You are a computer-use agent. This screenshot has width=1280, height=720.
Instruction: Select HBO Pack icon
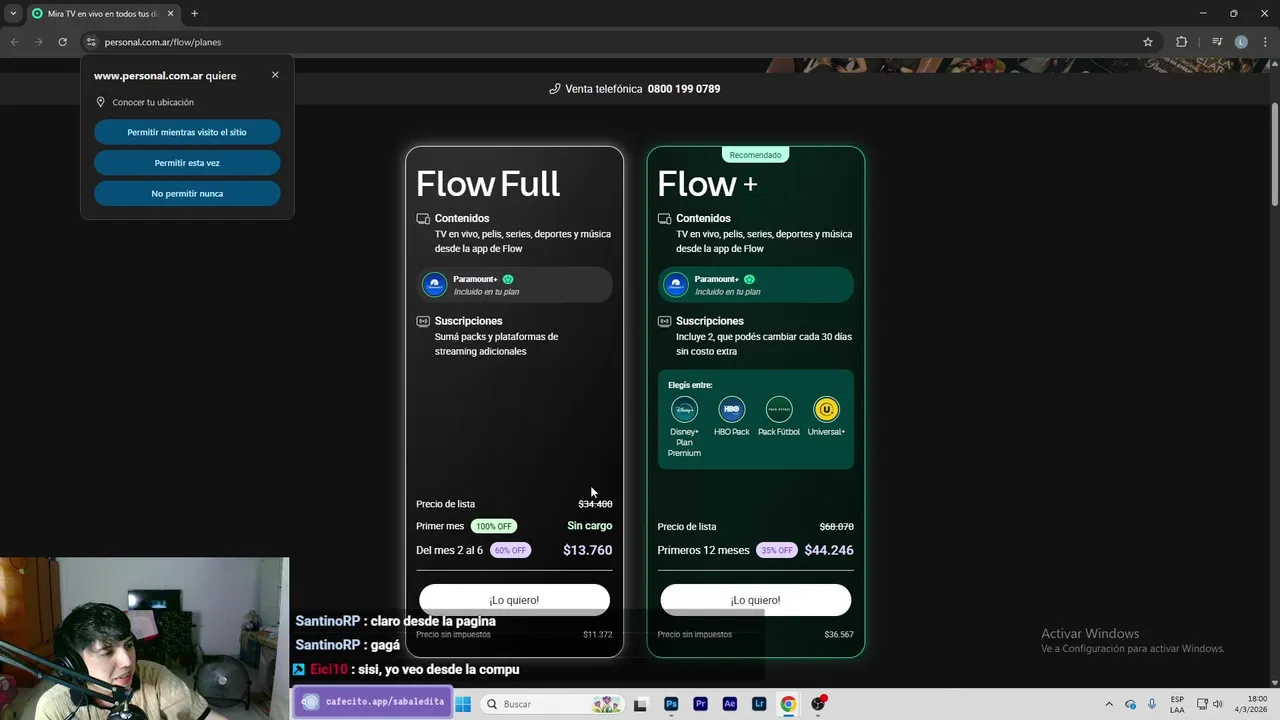tap(732, 409)
